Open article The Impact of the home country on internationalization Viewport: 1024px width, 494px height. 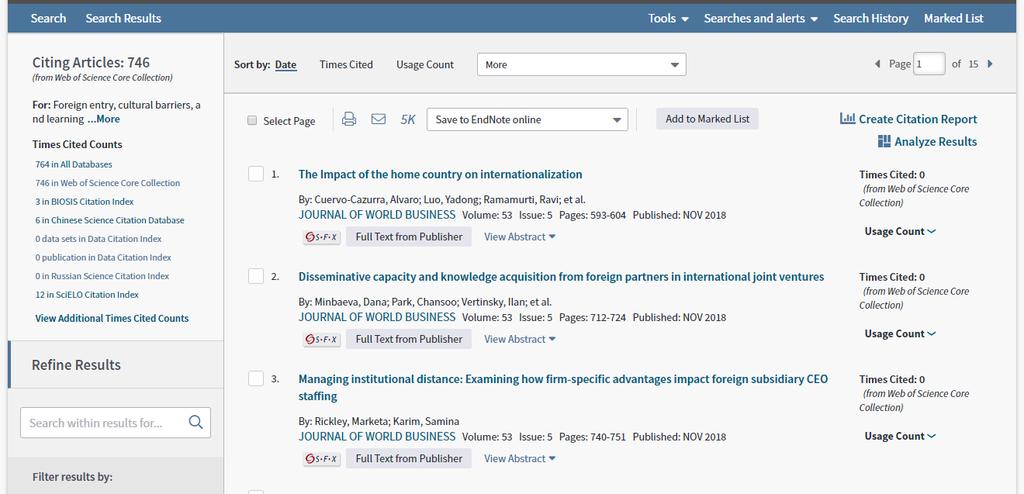click(440, 174)
